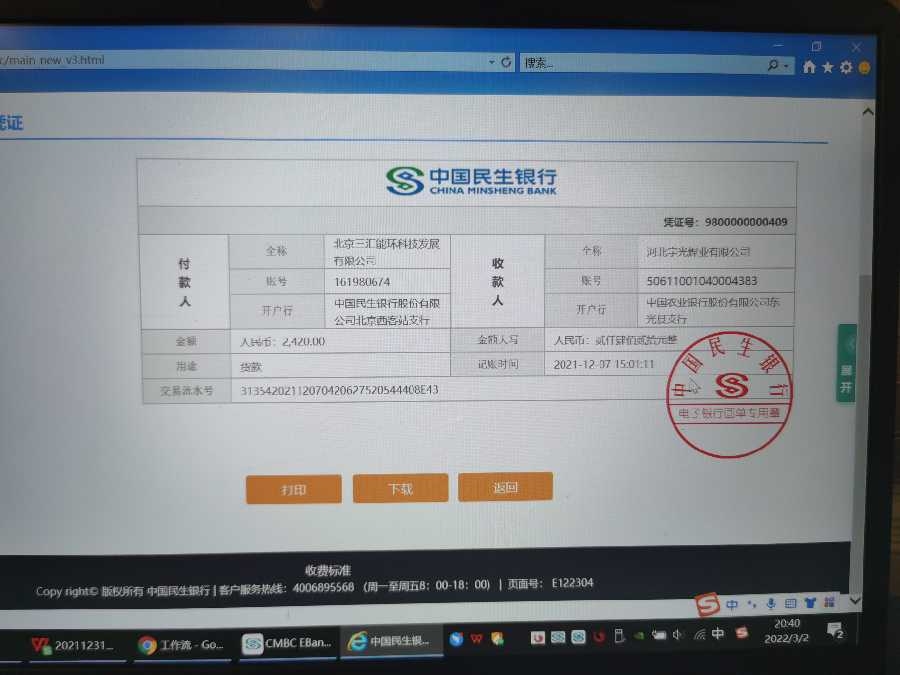
Task: Open the browser Tools gear icon
Action: click(846, 67)
